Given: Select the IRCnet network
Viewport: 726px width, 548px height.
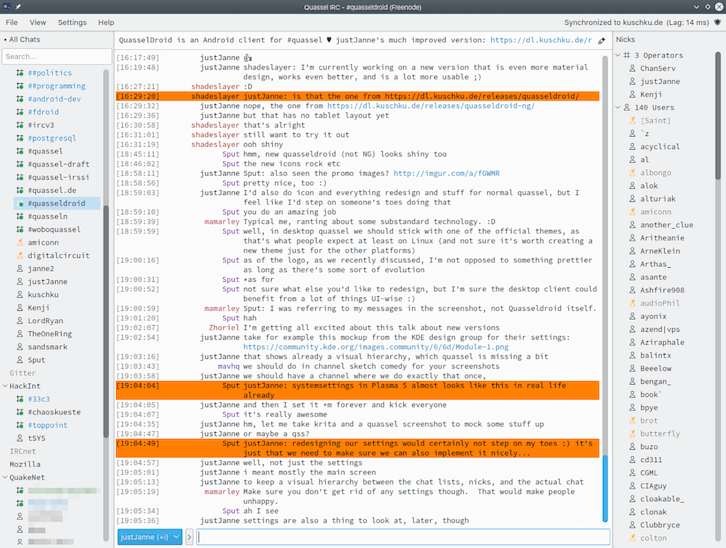Looking at the screenshot, I should click(22, 451).
